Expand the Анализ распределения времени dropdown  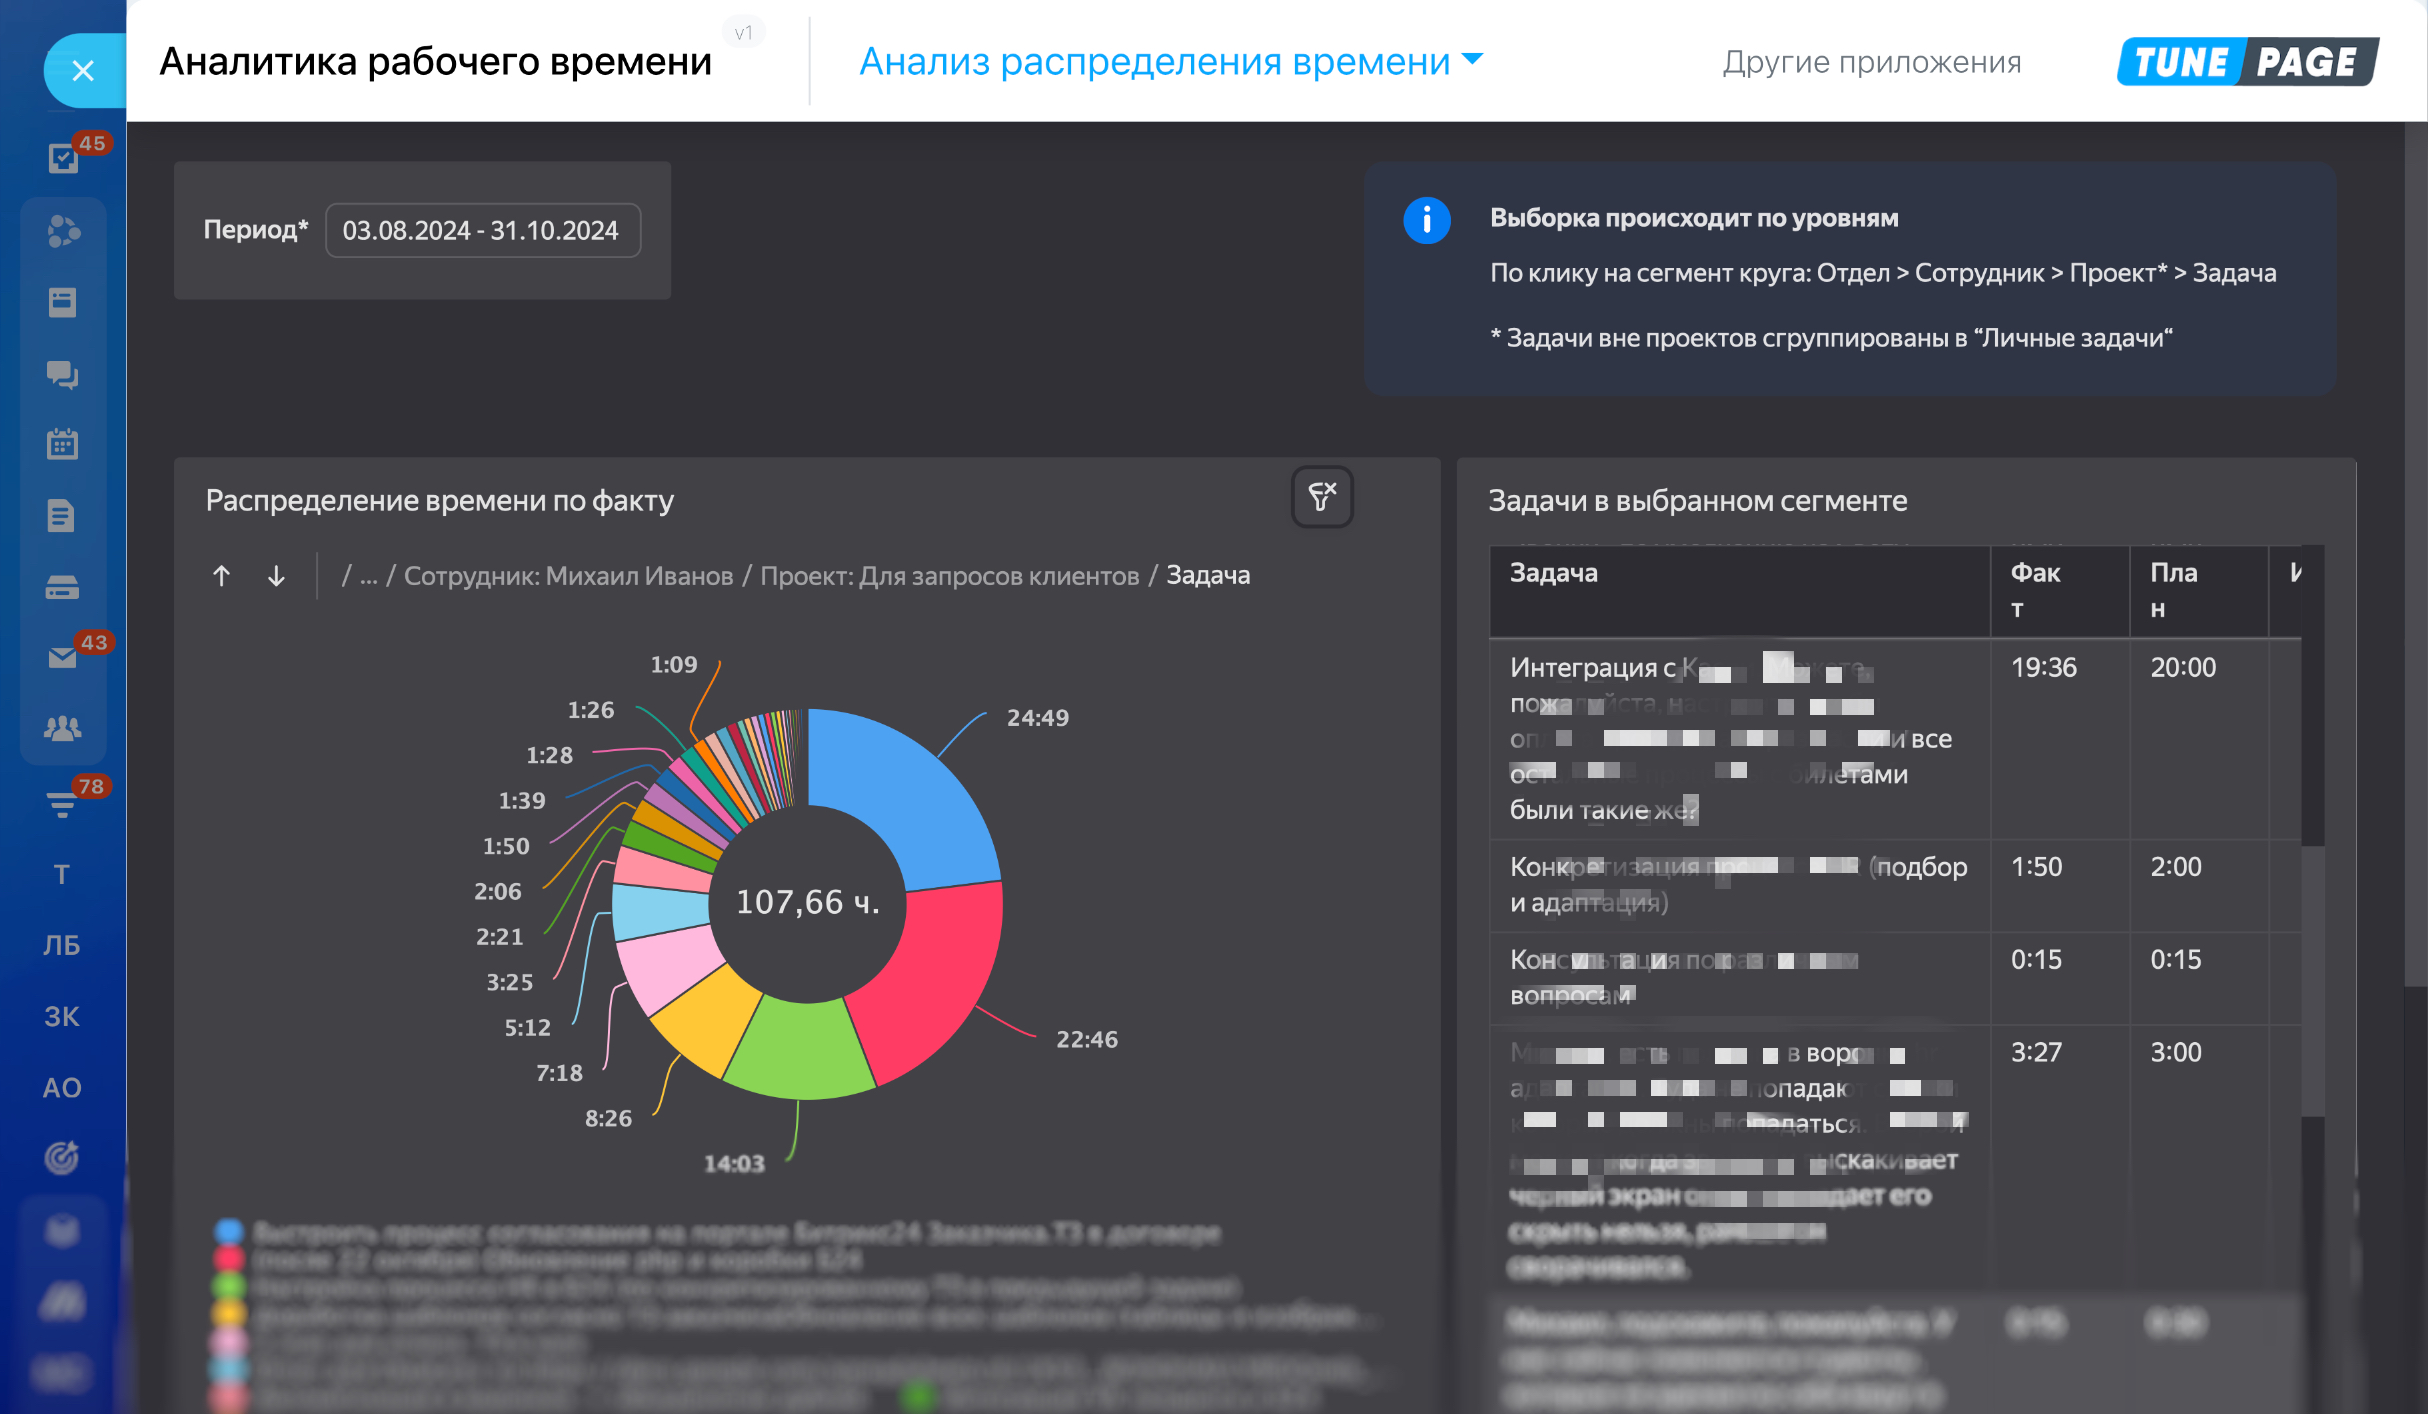pyautogui.click(x=1170, y=62)
